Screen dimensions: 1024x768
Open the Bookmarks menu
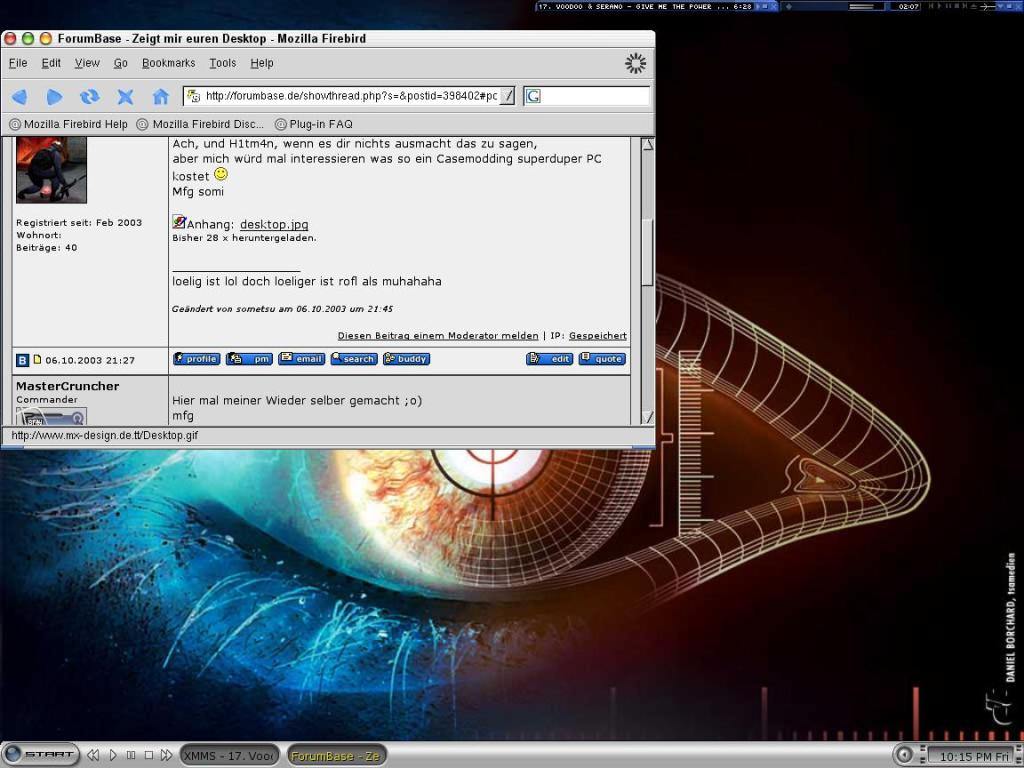168,63
